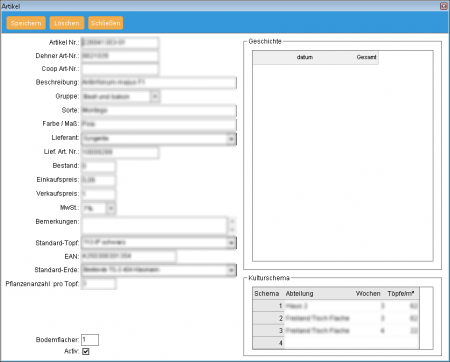Edit the Beschreibung text field
Image resolution: width=450 pixels, height=362 pixels.
(x=159, y=82)
